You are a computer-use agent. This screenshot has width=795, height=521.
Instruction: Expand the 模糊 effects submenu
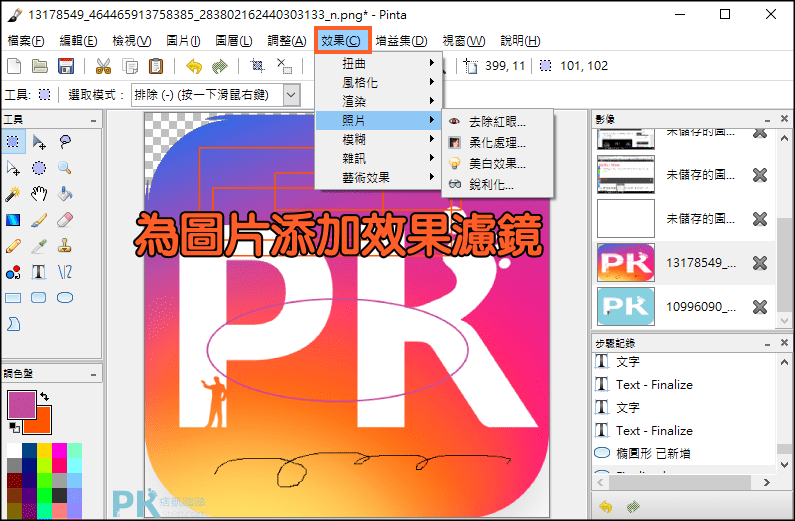378,139
